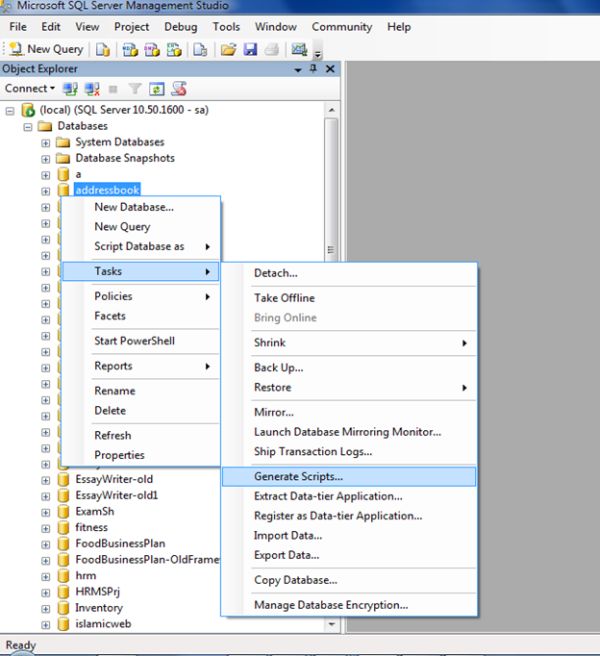Expand the Inventory database node
Viewport: 600px width, 656px height.
46,609
